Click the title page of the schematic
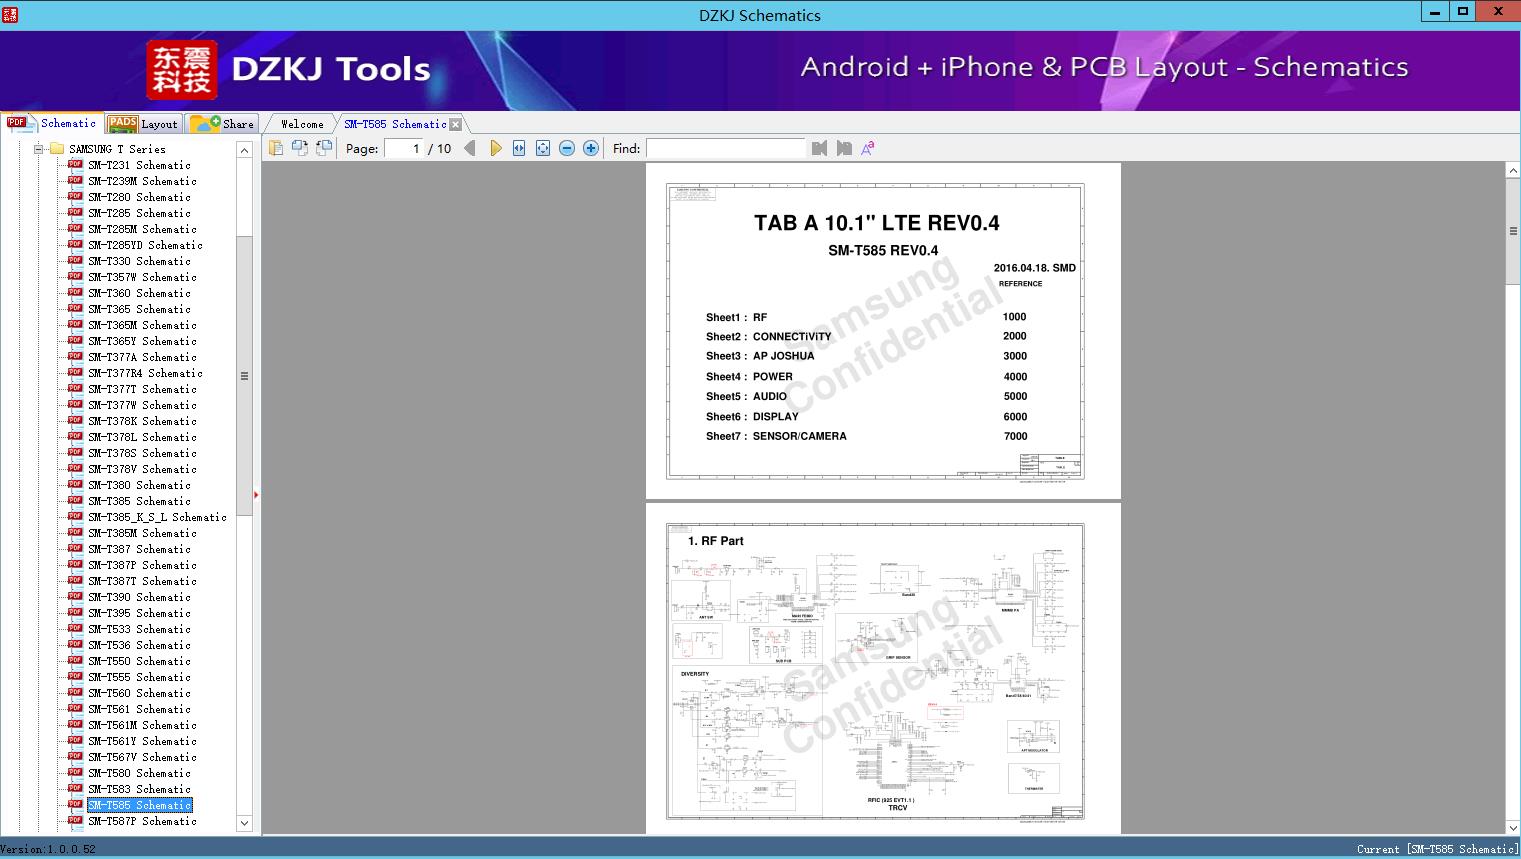Image resolution: width=1521 pixels, height=859 pixels. (883, 331)
